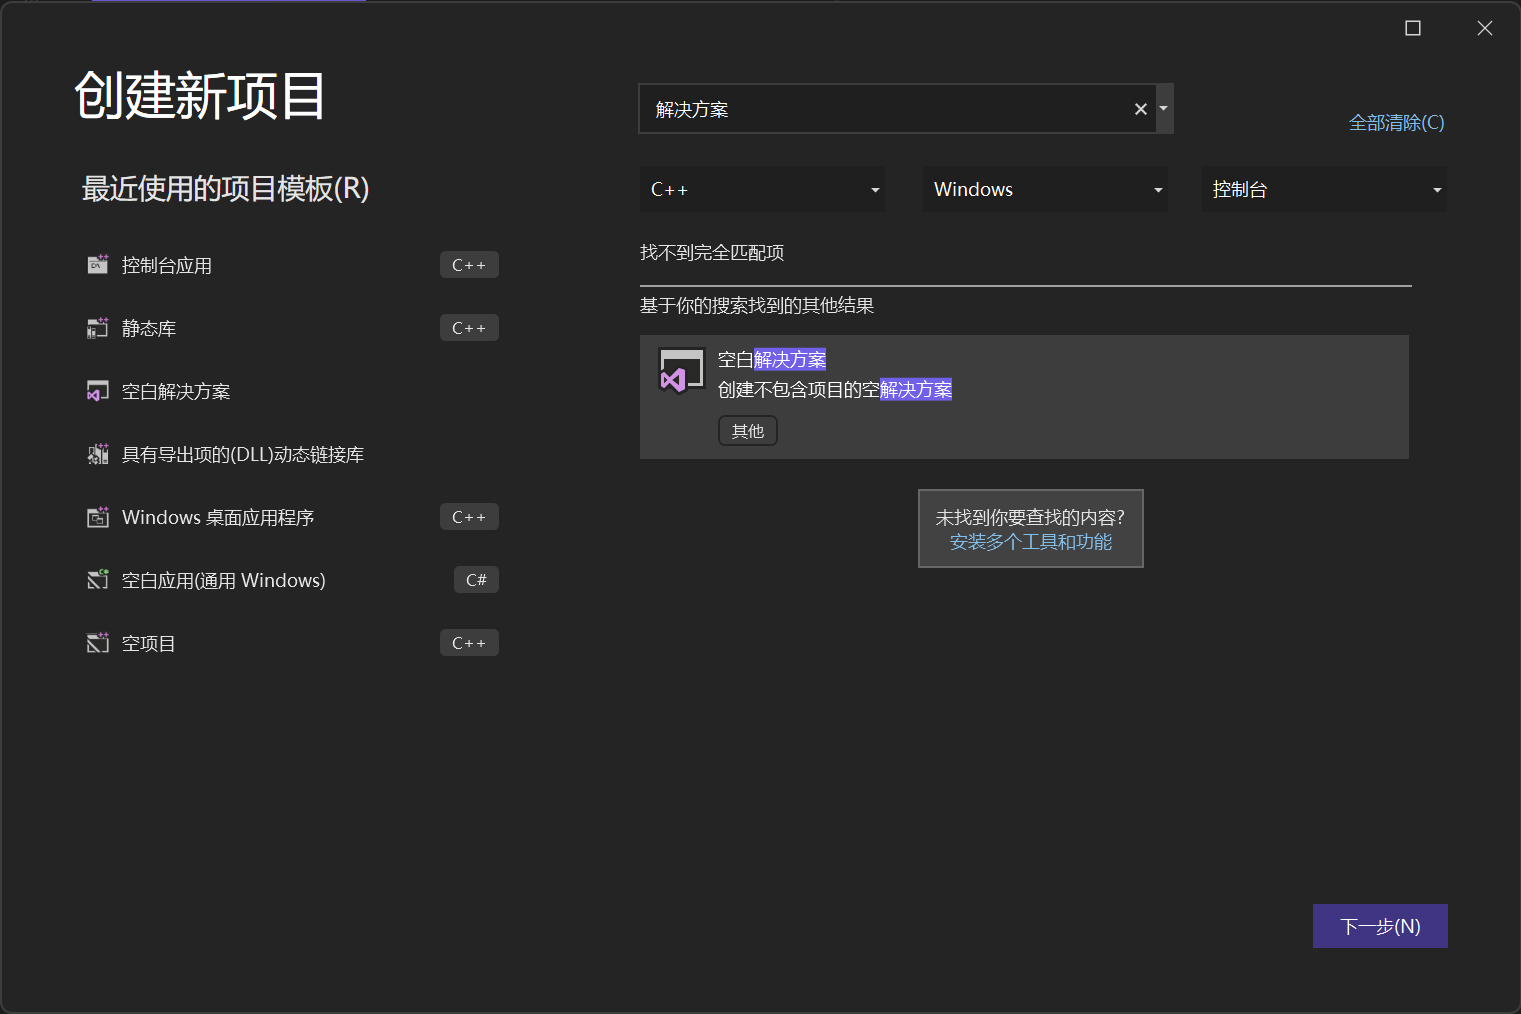Click 全部清除(C) link
The height and width of the screenshot is (1014, 1521).
point(1396,123)
